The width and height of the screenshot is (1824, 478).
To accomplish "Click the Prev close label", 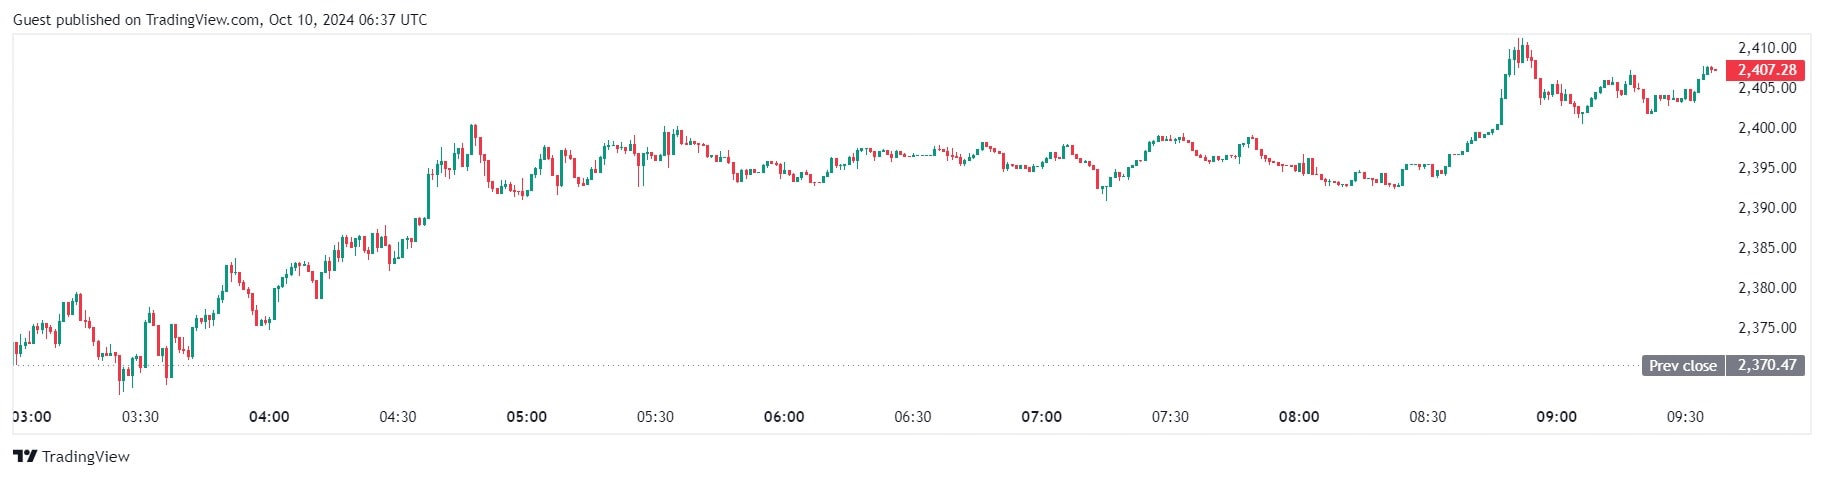I will click(1682, 366).
